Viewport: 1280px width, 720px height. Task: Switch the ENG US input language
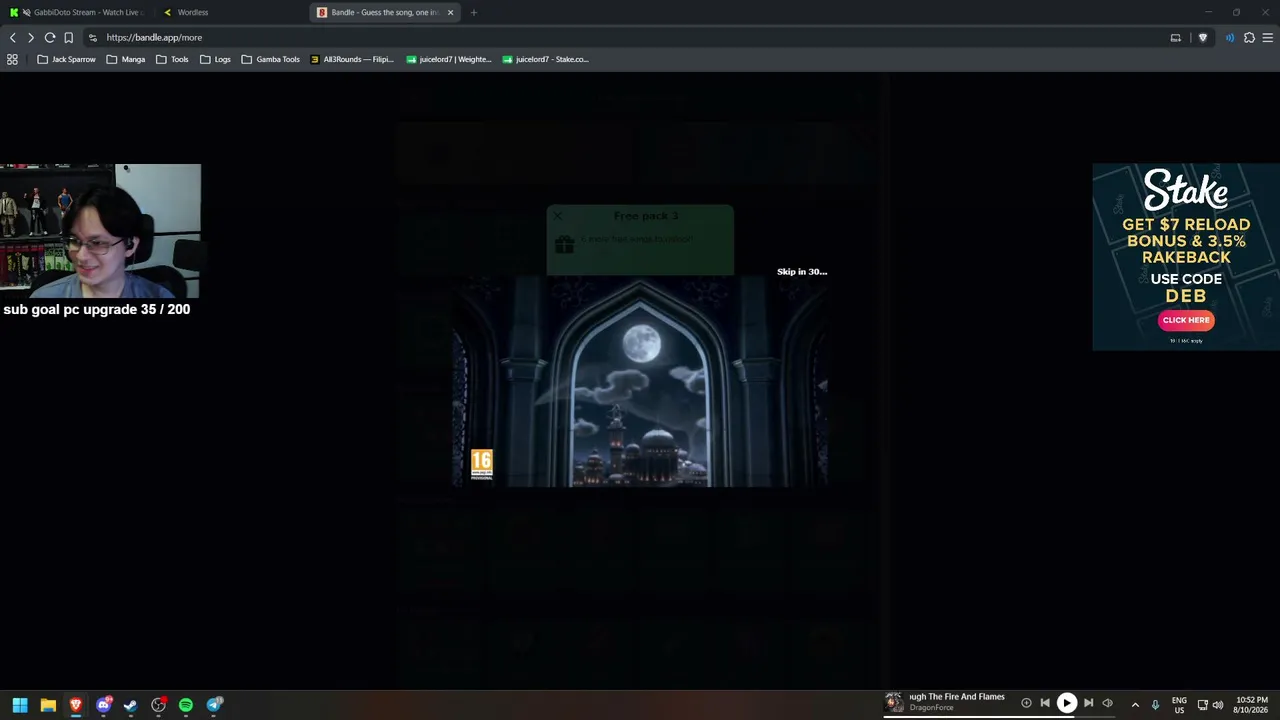[1179, 705]
